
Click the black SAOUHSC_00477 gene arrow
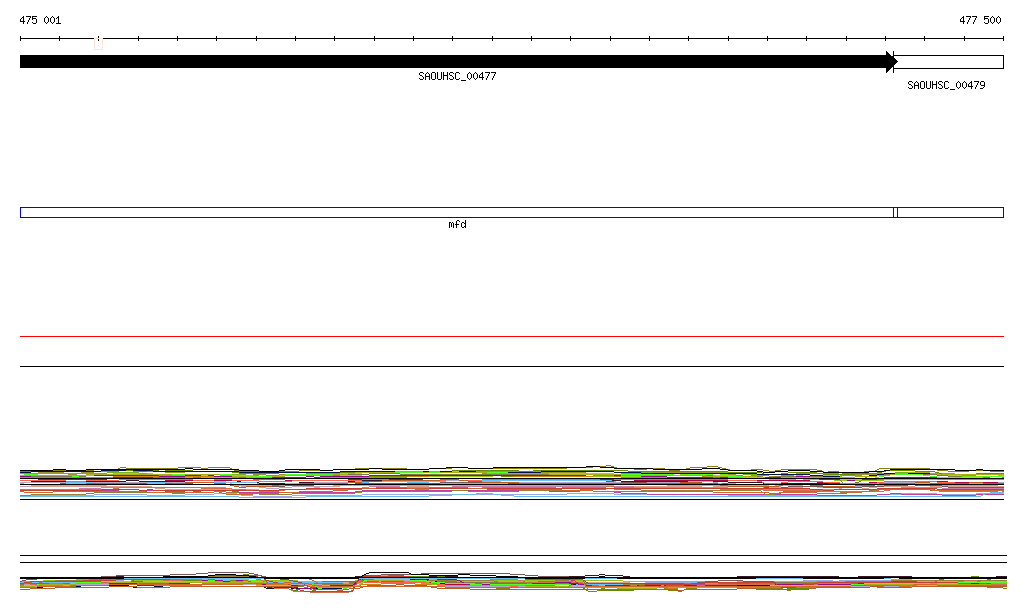pyautogui.click(x=450, y=62)
